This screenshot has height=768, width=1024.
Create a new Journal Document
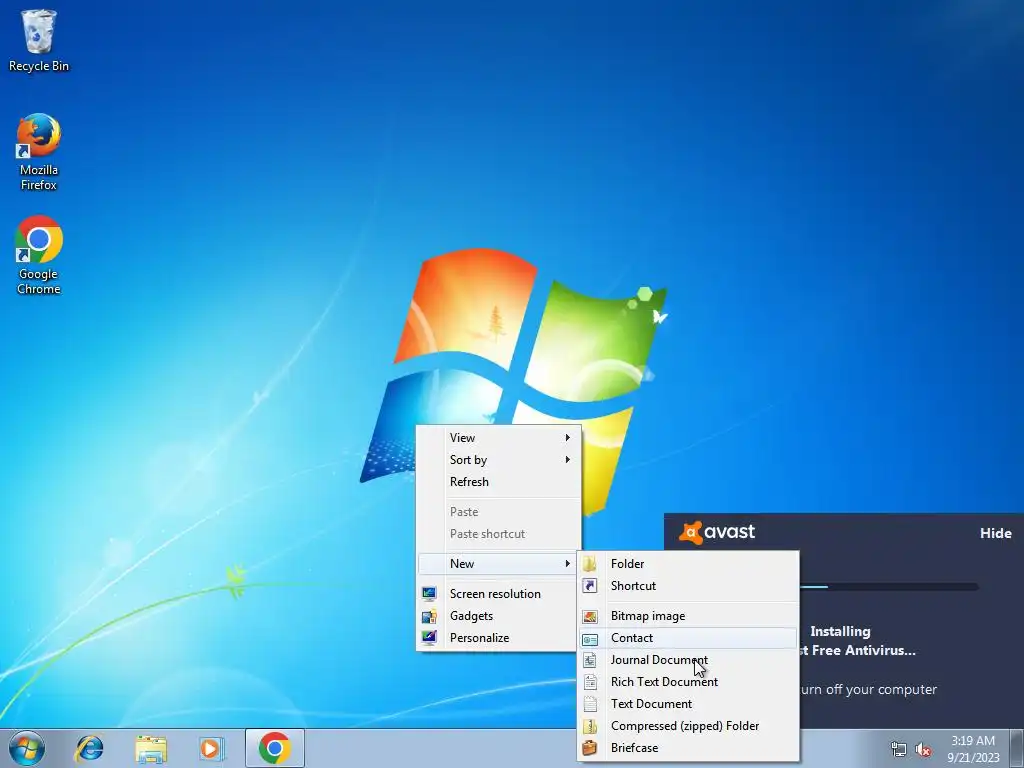point(688,660)
